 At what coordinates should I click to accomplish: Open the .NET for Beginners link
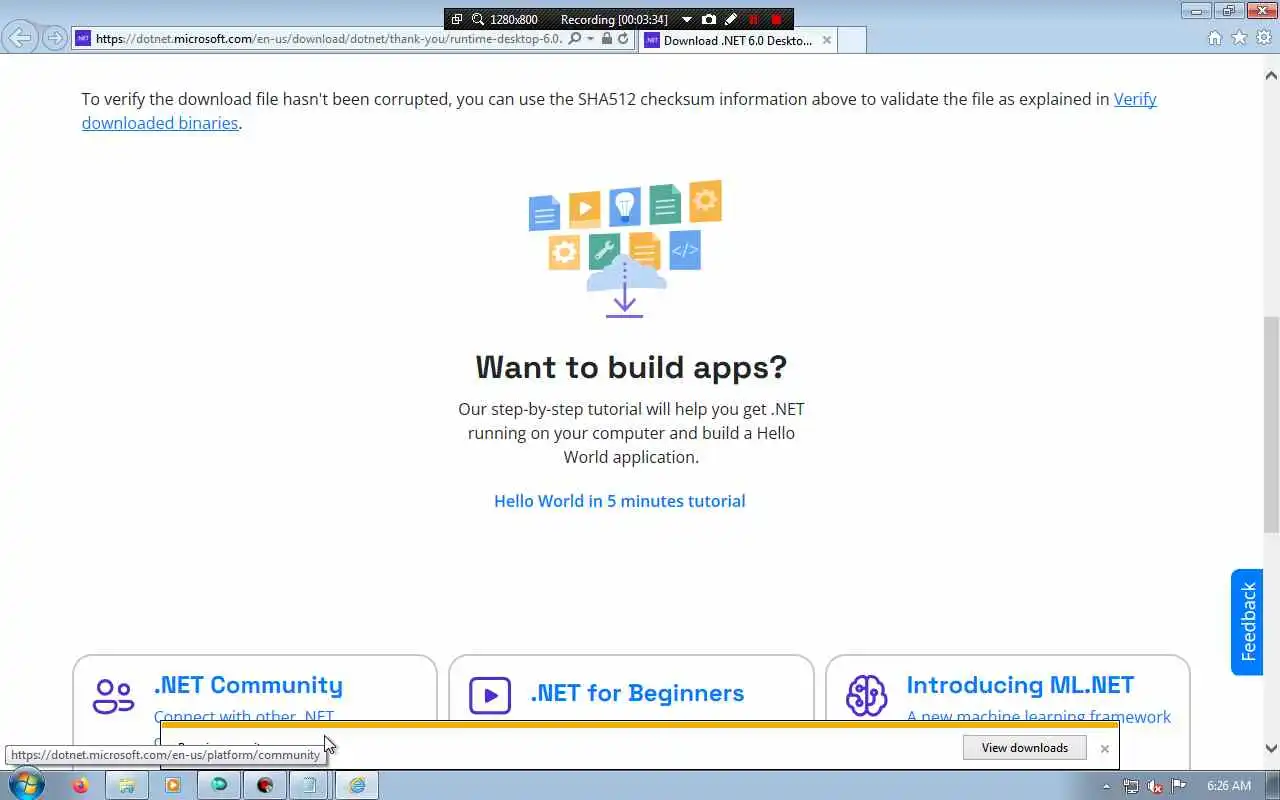point(637,693)
